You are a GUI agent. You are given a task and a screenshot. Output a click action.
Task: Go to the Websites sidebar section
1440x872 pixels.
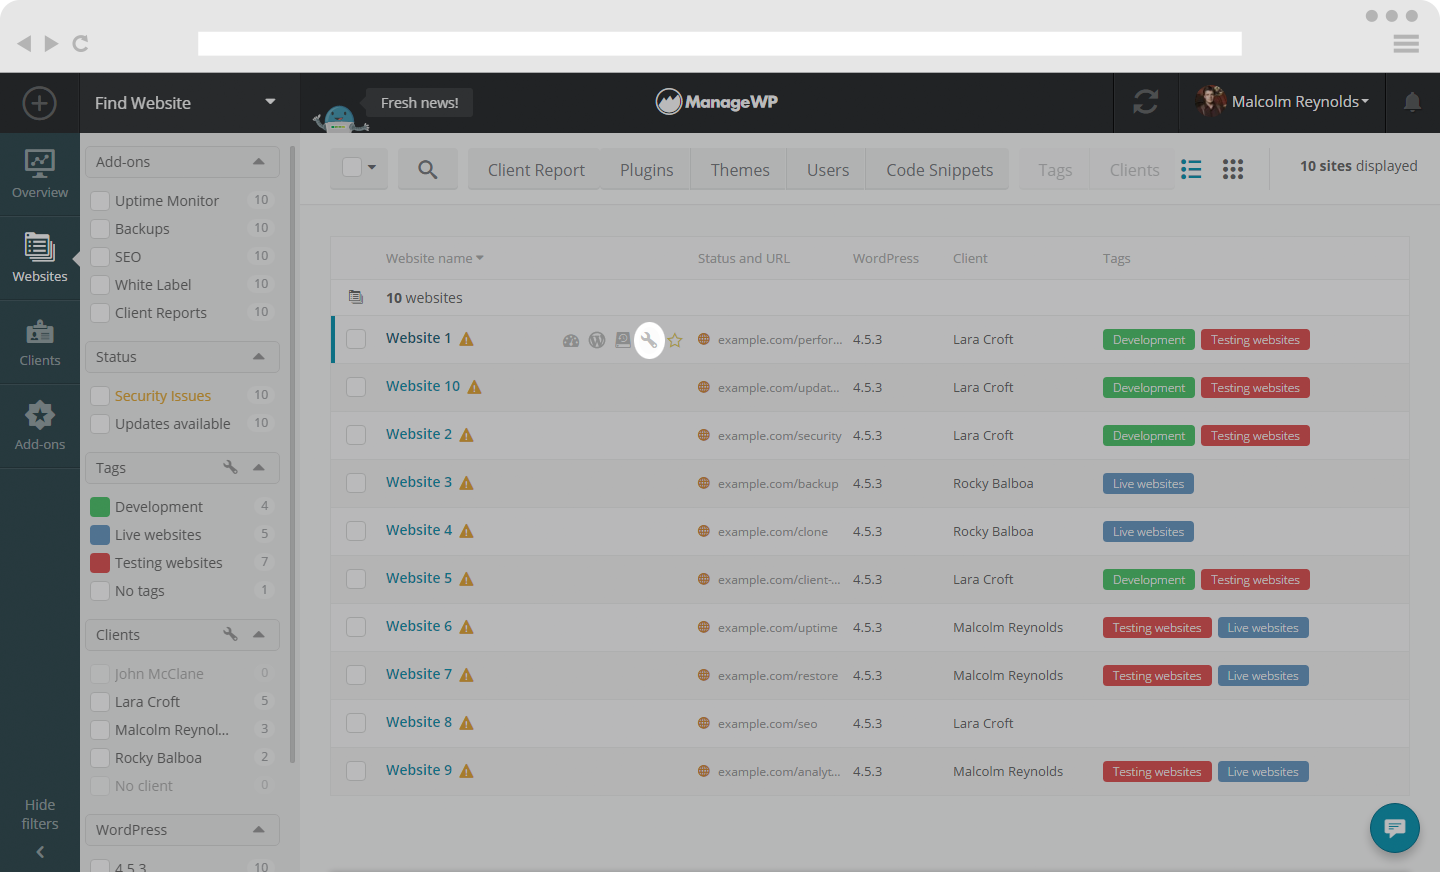pyautogui.click(x=40, y=258)
